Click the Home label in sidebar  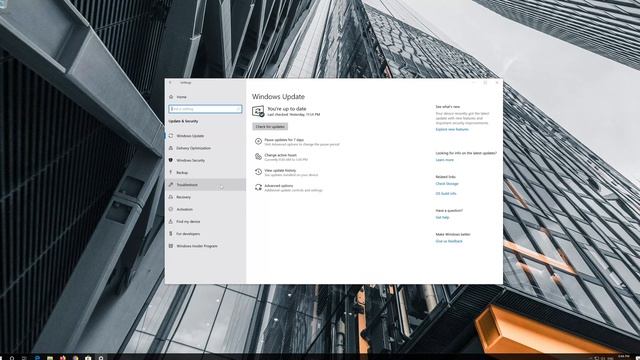click(x=182, y=97)
